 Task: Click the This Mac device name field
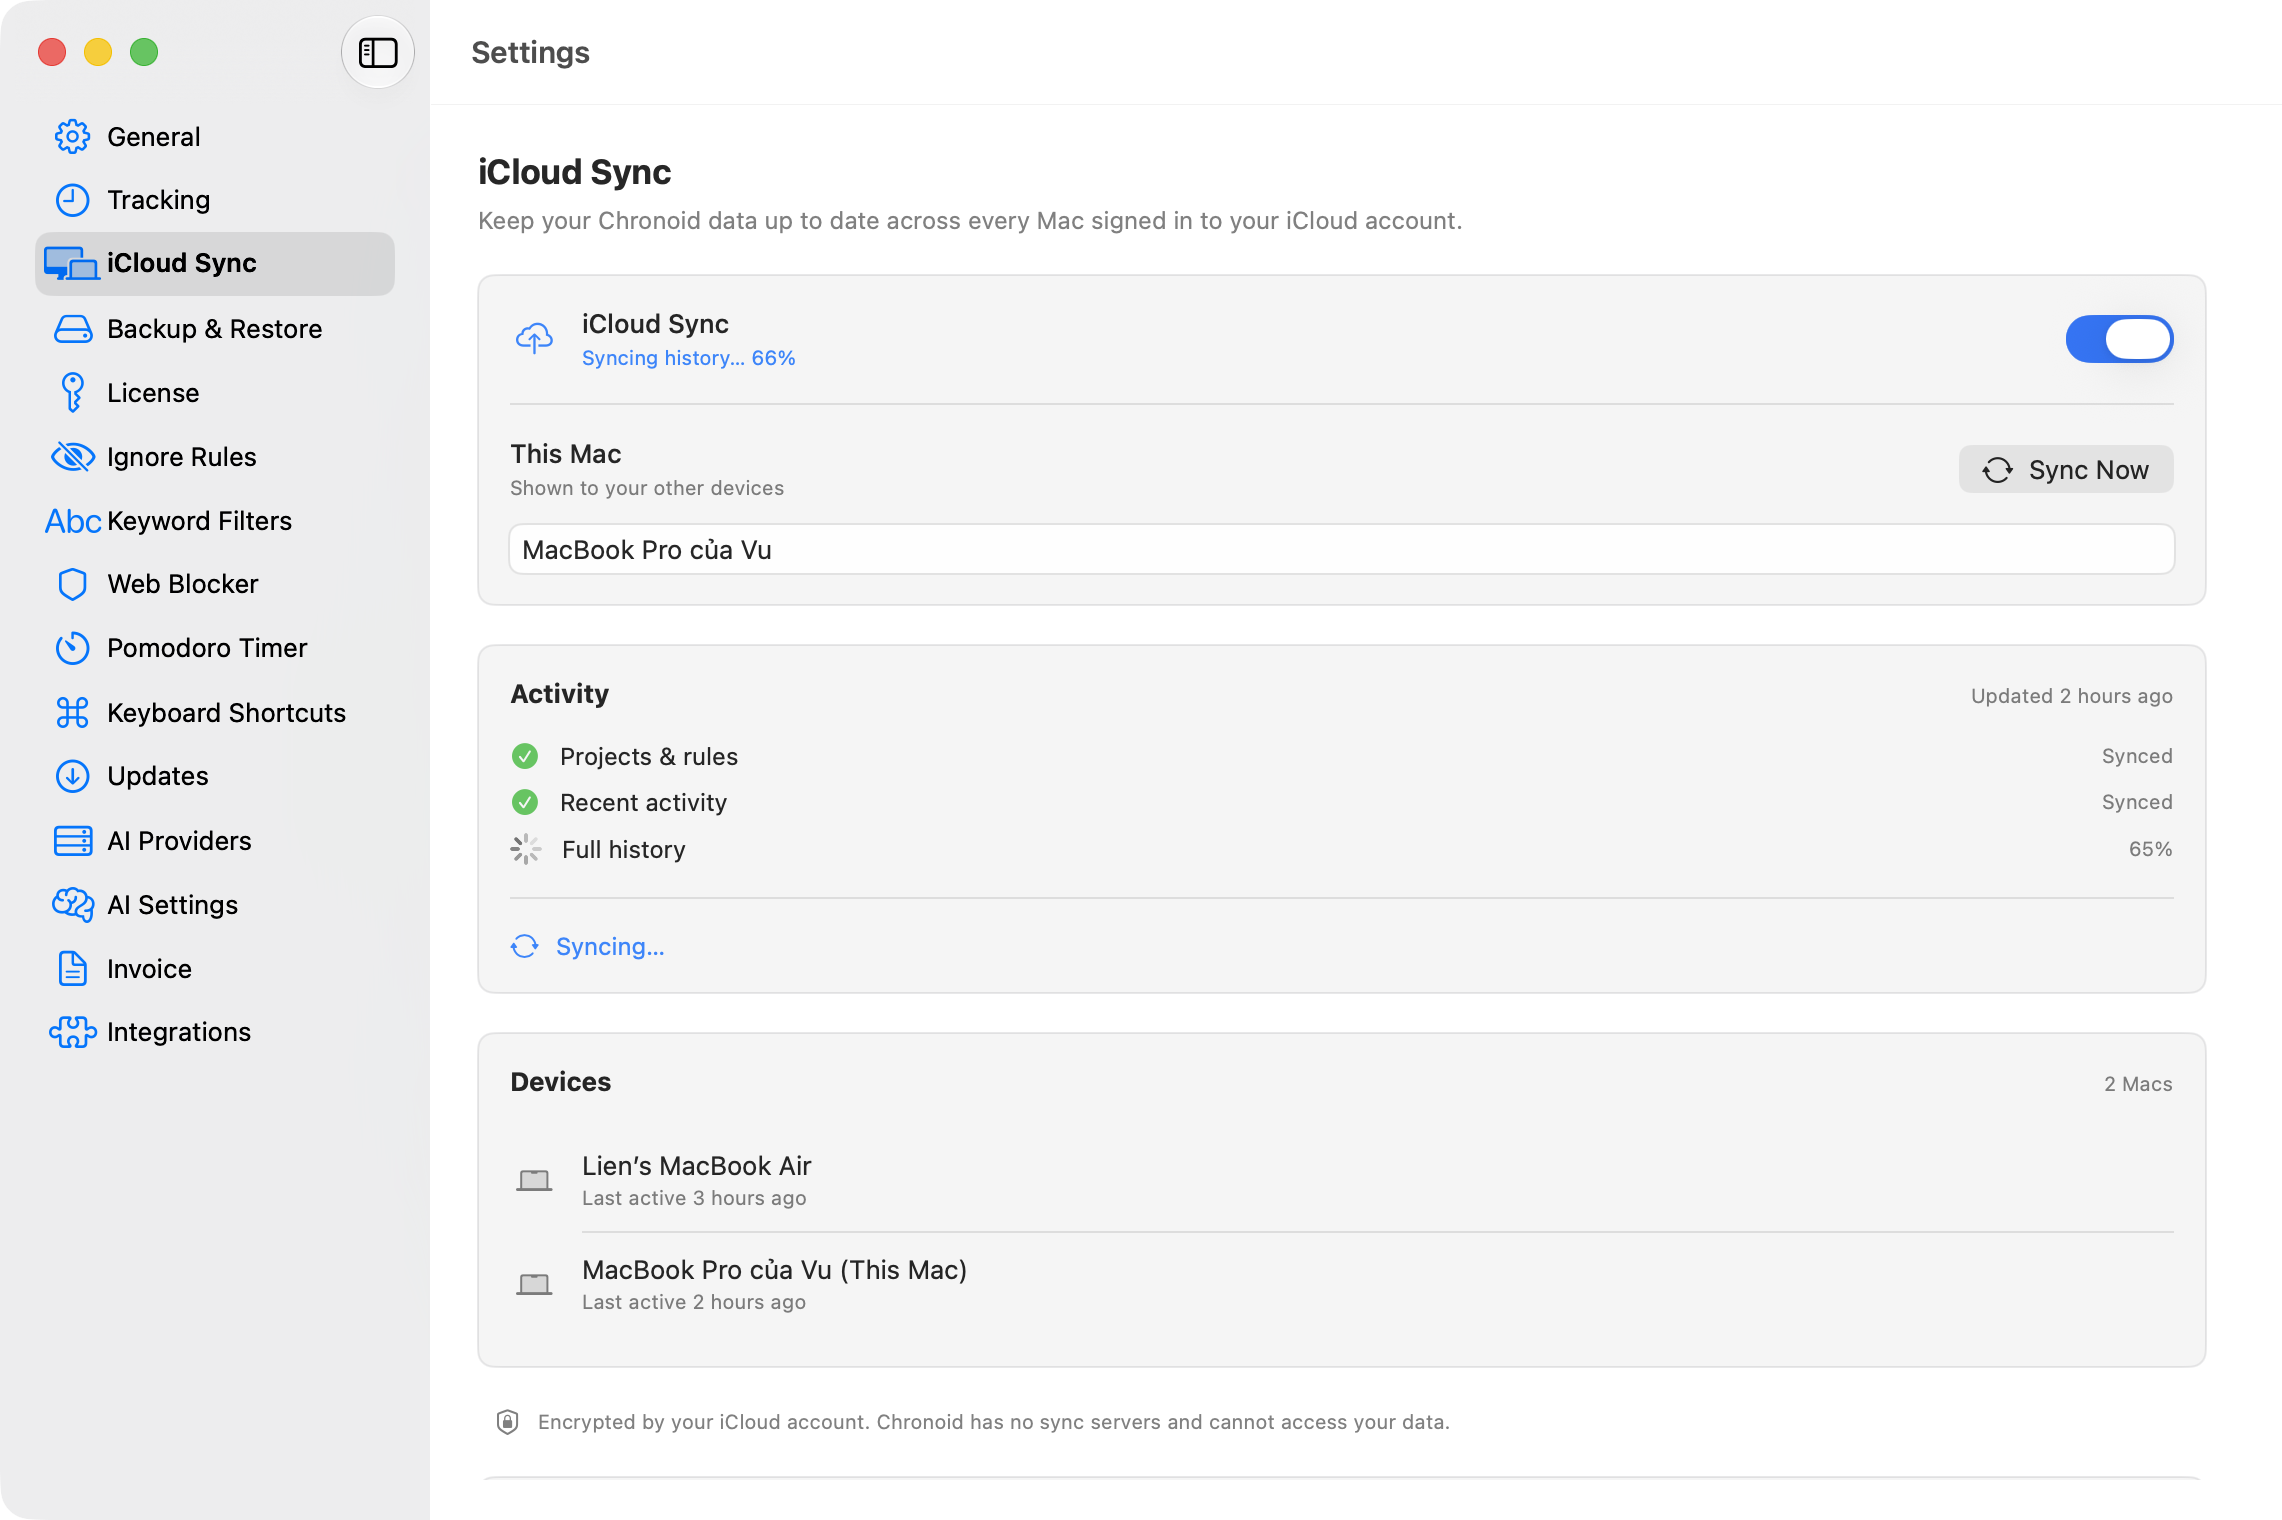1342,550
